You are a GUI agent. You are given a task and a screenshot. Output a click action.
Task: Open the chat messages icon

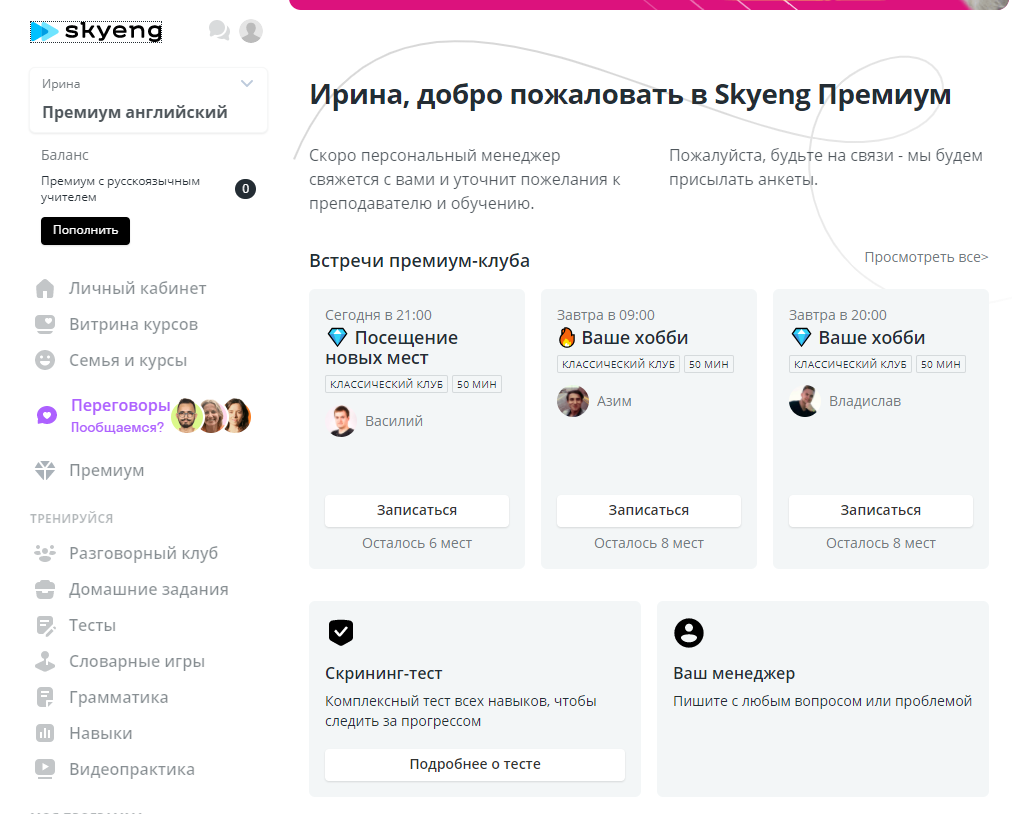[219, 30]
